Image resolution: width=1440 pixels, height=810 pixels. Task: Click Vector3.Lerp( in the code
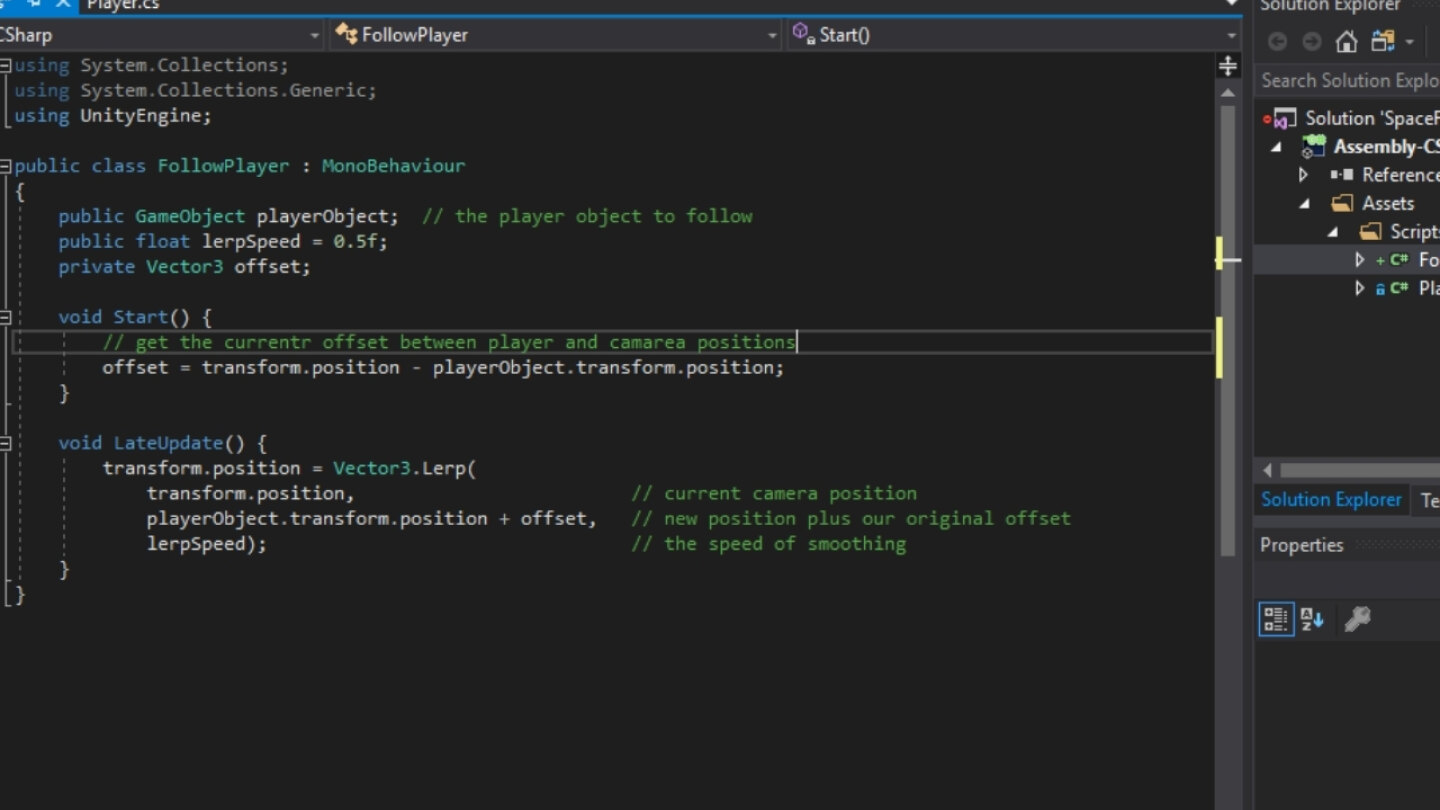click(405, 468)
